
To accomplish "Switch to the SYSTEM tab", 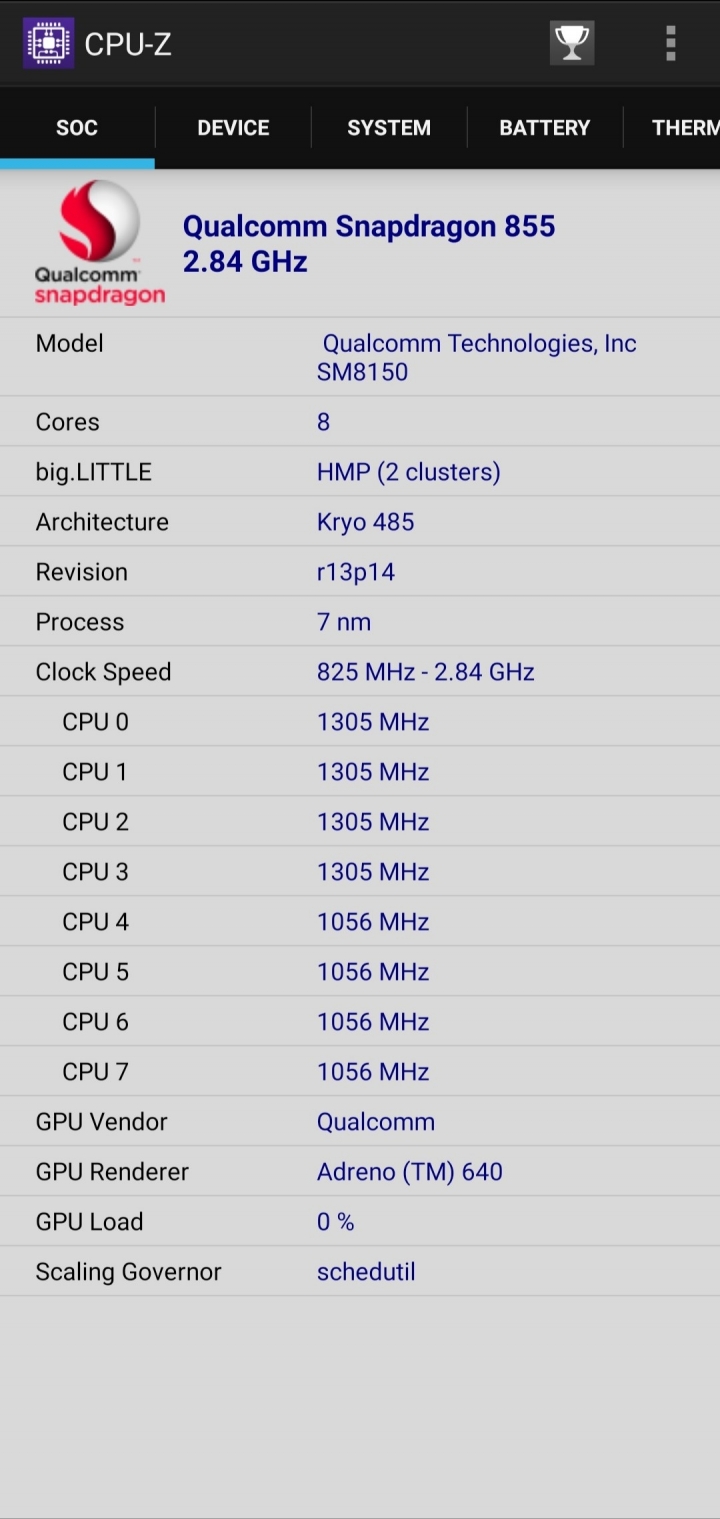I will pos(389,128).
